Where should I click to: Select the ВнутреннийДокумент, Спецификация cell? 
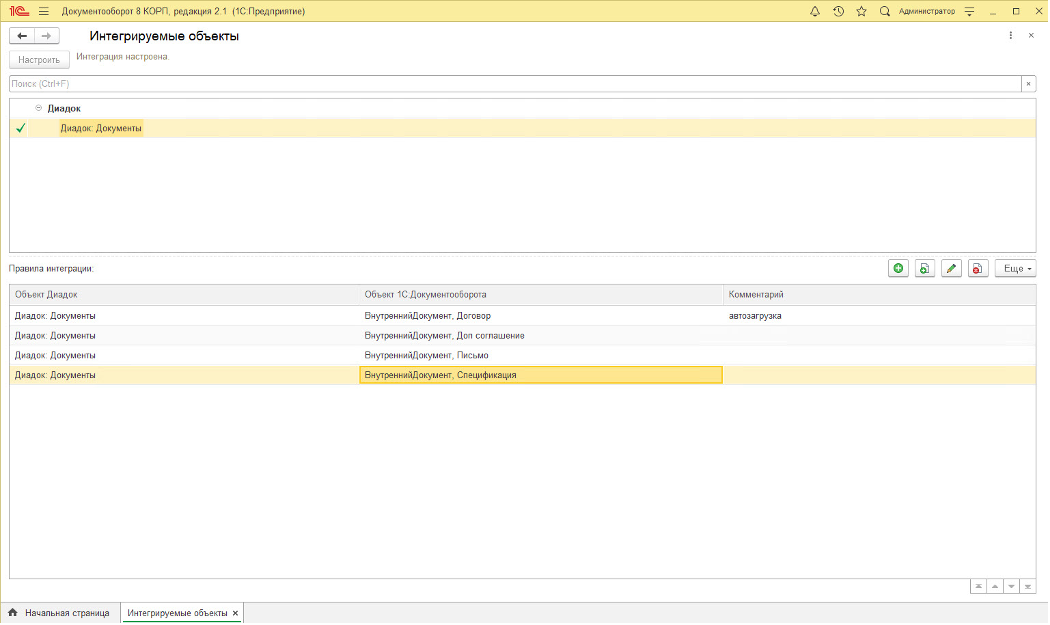click(x=541, y=375)
